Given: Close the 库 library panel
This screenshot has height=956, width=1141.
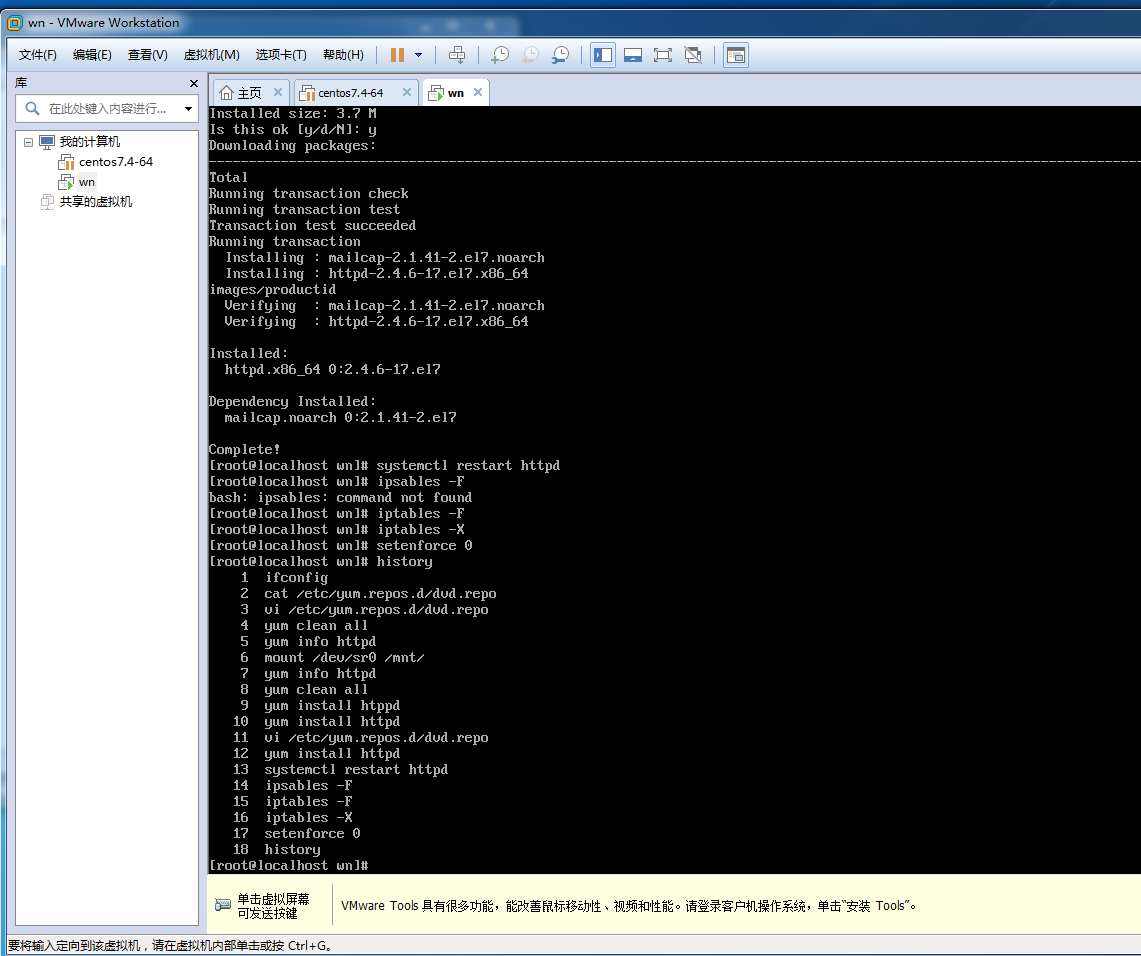Looking at the screenshot, I should 194,83.
